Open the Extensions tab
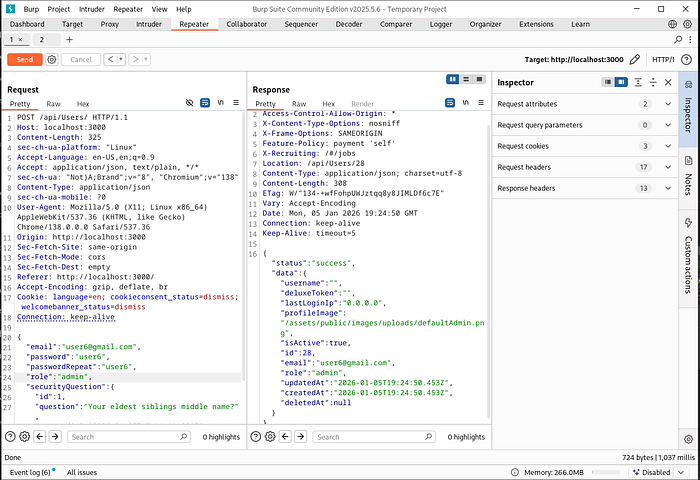 click(x=536, y=24)
